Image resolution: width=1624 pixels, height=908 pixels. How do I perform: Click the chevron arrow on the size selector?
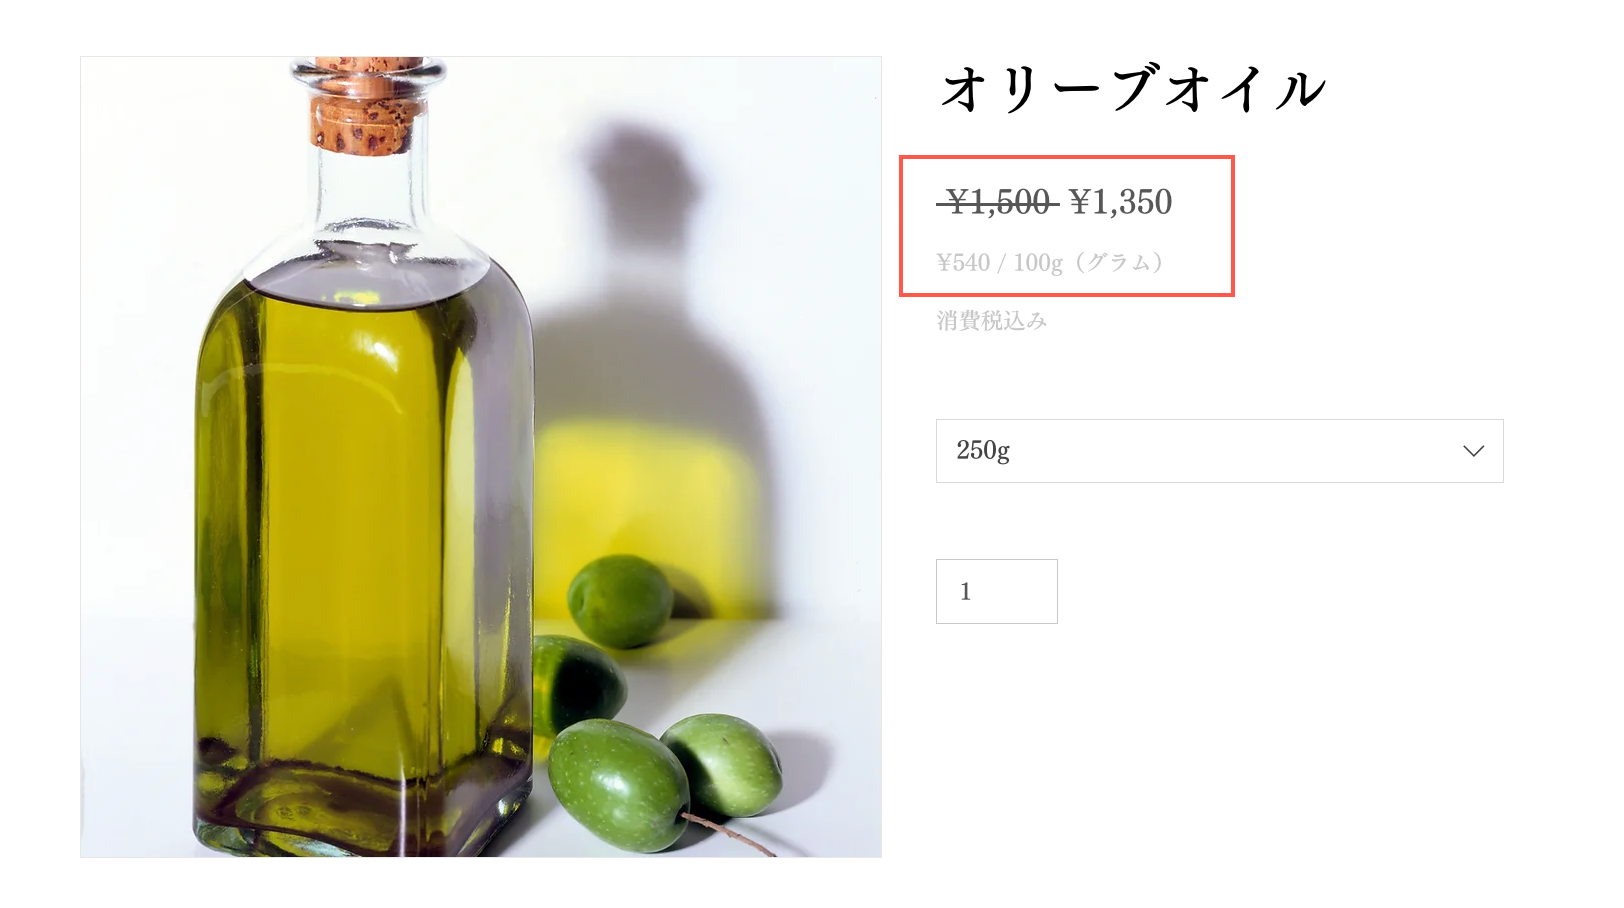1473,451
